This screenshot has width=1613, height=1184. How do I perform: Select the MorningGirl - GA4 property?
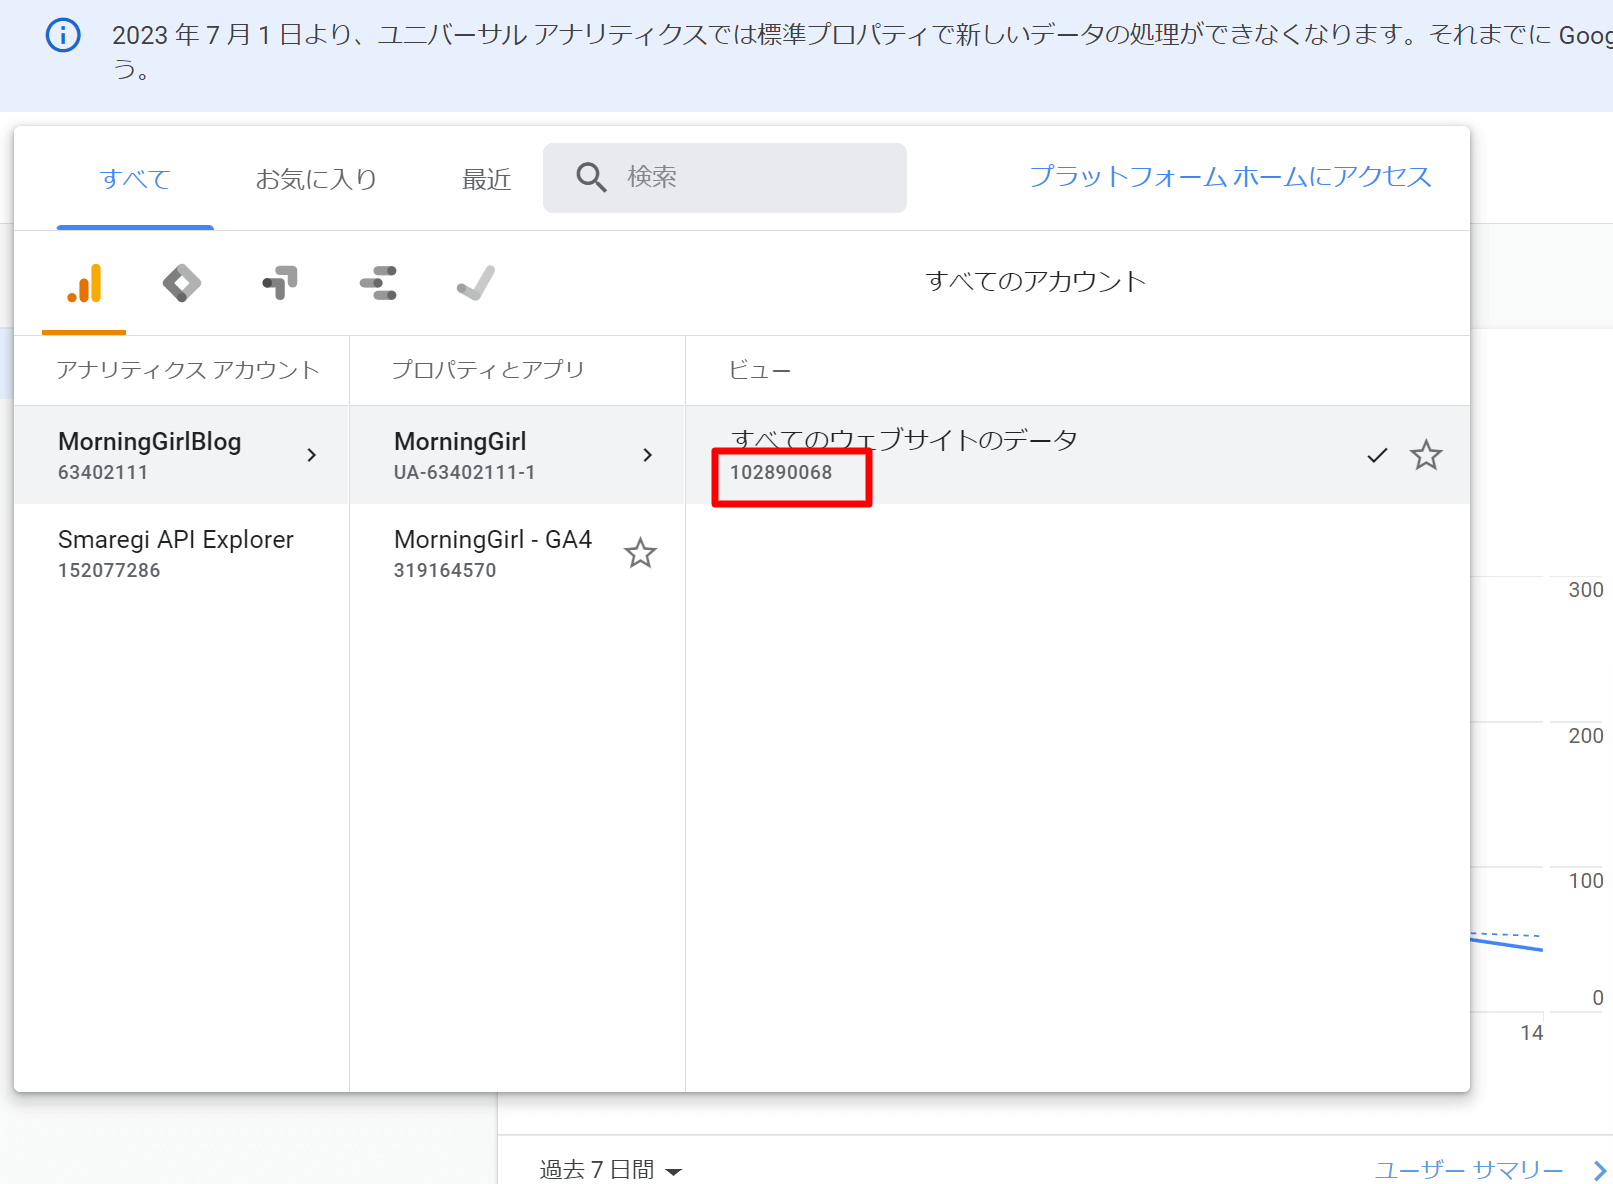tap(517, 553)
